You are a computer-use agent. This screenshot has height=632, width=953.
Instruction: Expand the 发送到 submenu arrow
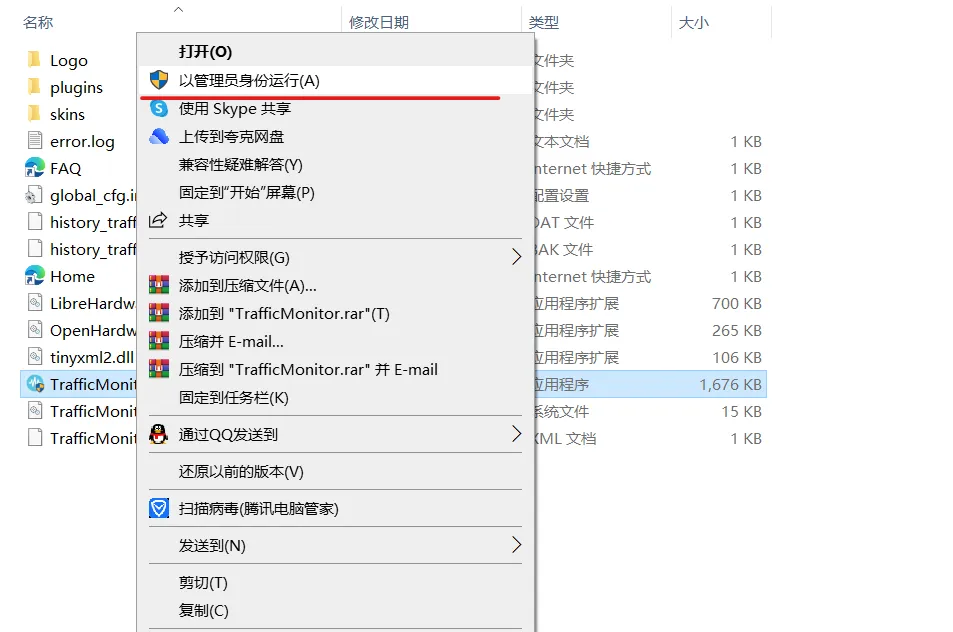(x=516, y=546)
